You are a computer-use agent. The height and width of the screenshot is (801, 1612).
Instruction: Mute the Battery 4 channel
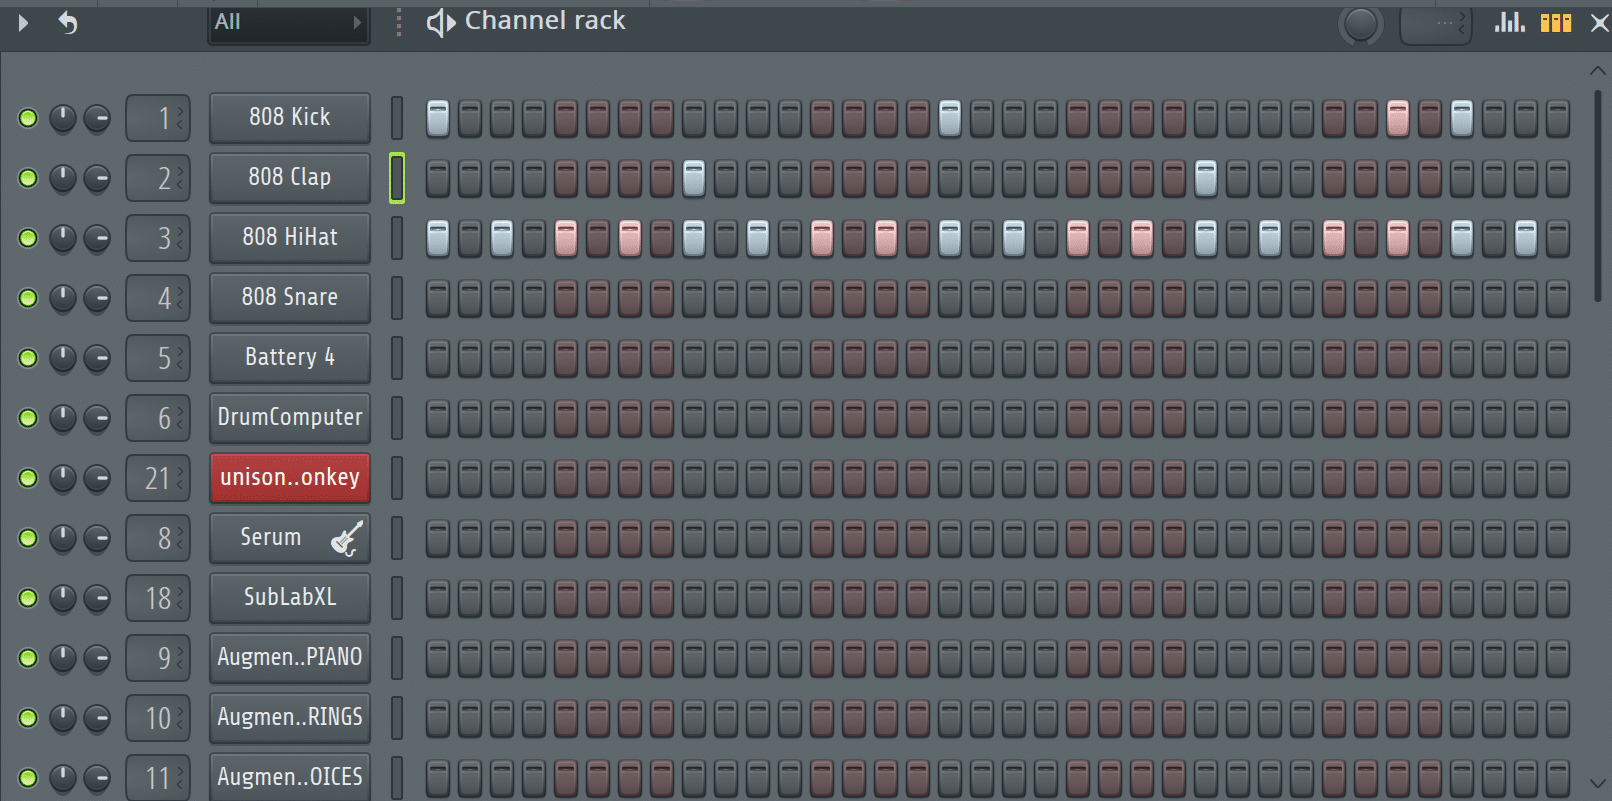tap(28, 358)
